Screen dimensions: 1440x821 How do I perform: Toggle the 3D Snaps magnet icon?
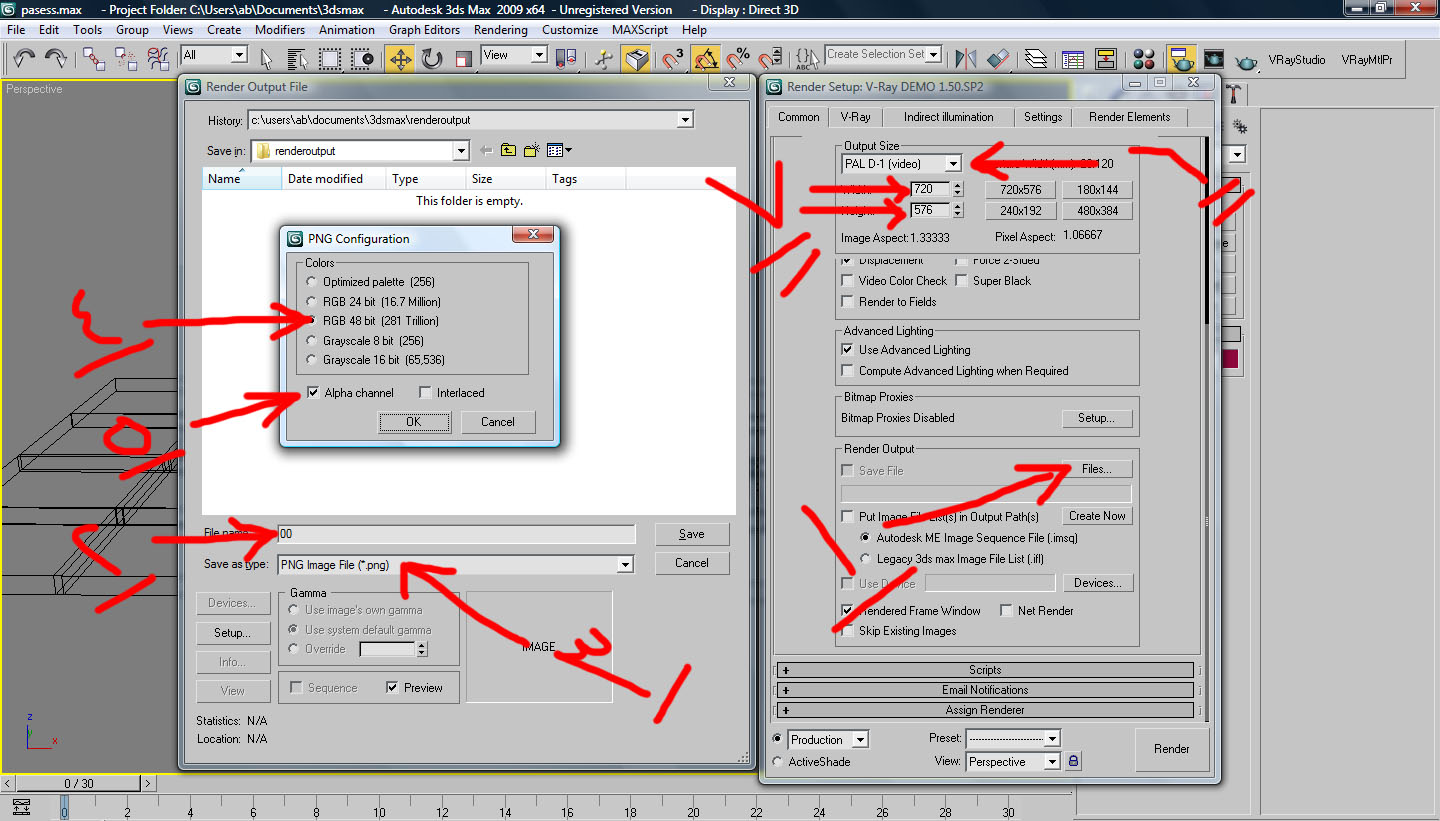674,59
